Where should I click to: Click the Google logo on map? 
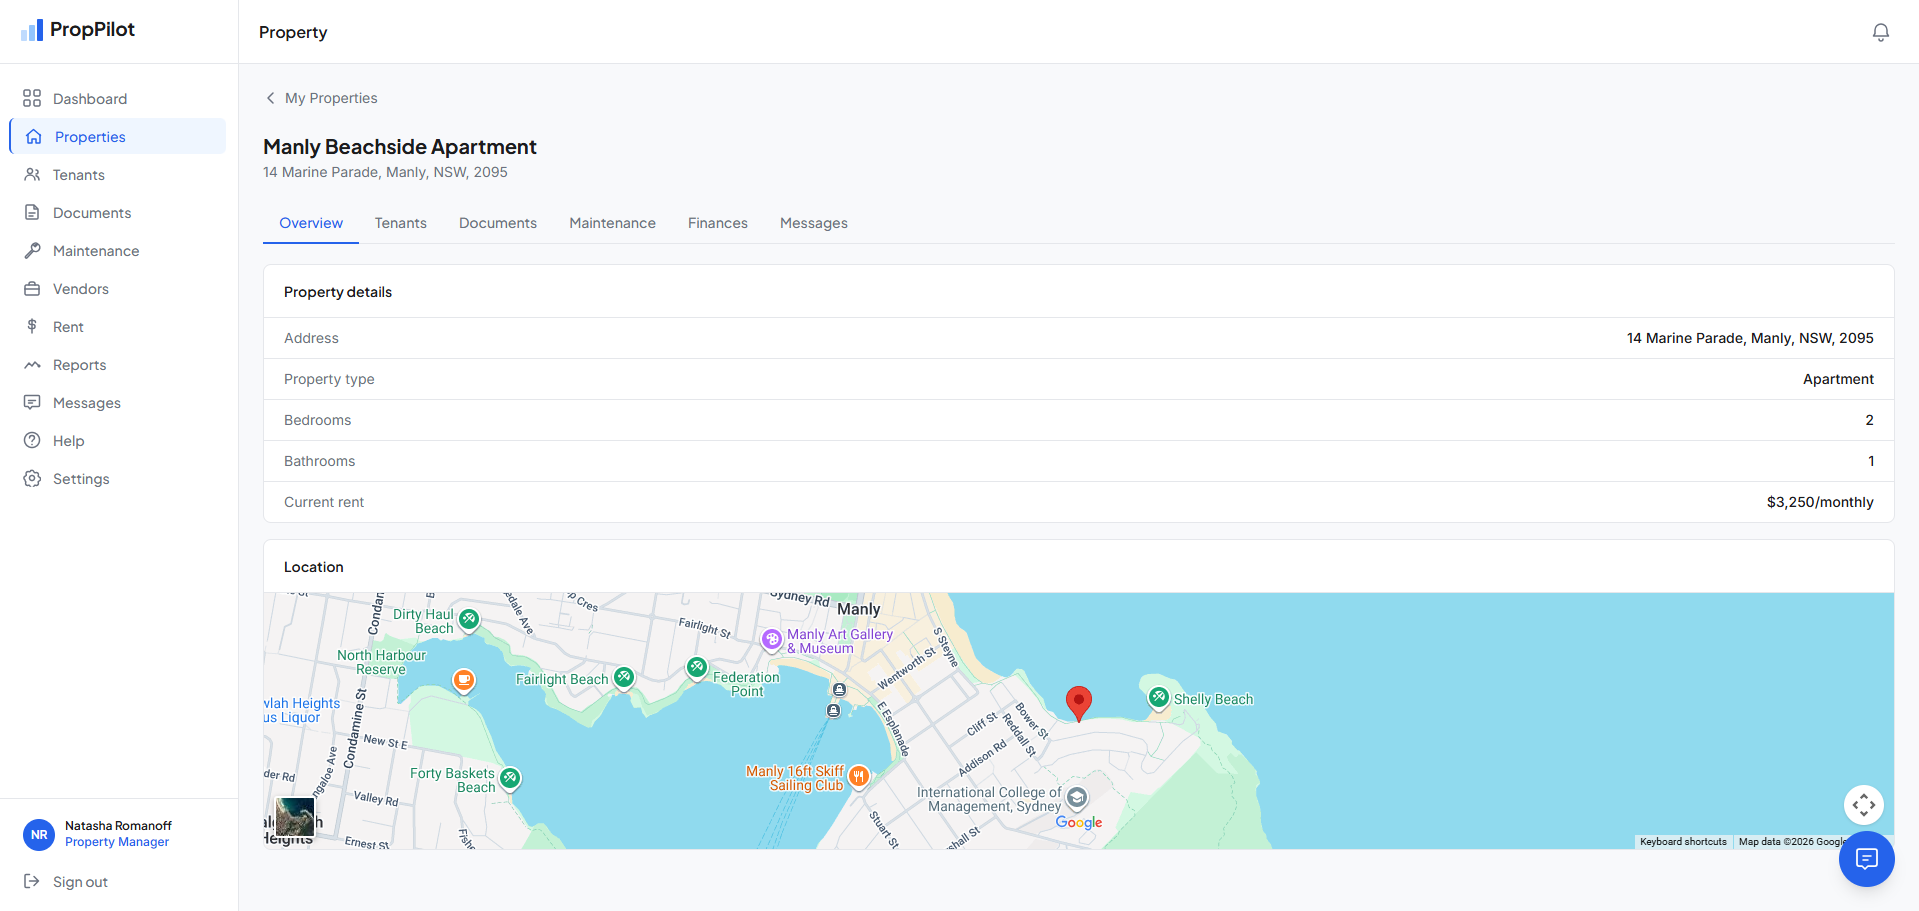[1079, 822]
